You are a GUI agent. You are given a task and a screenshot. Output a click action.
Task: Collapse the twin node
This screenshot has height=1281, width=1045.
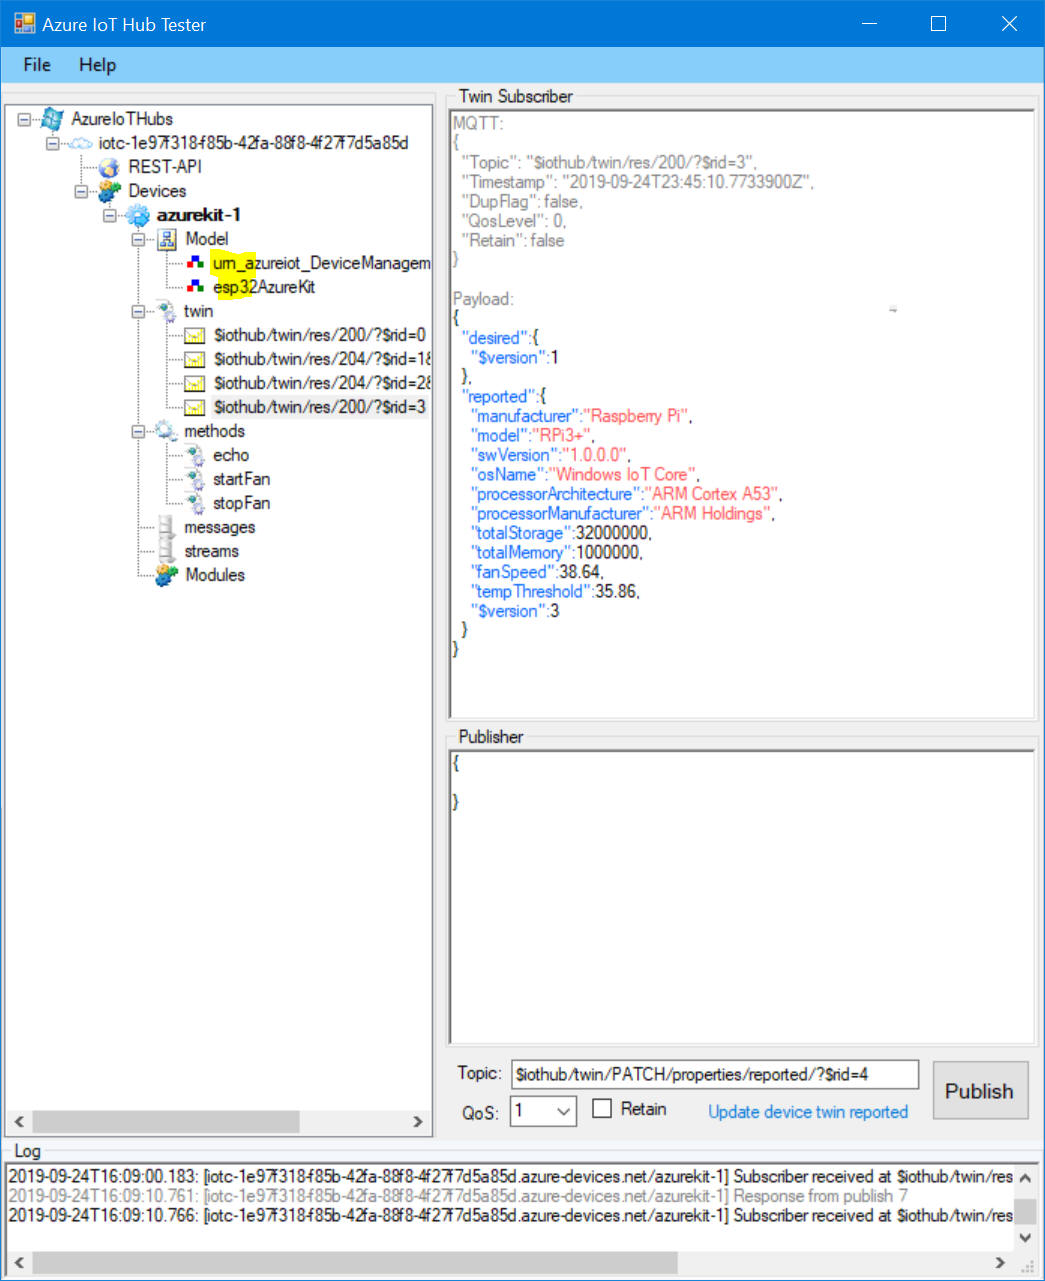[139, 311]
